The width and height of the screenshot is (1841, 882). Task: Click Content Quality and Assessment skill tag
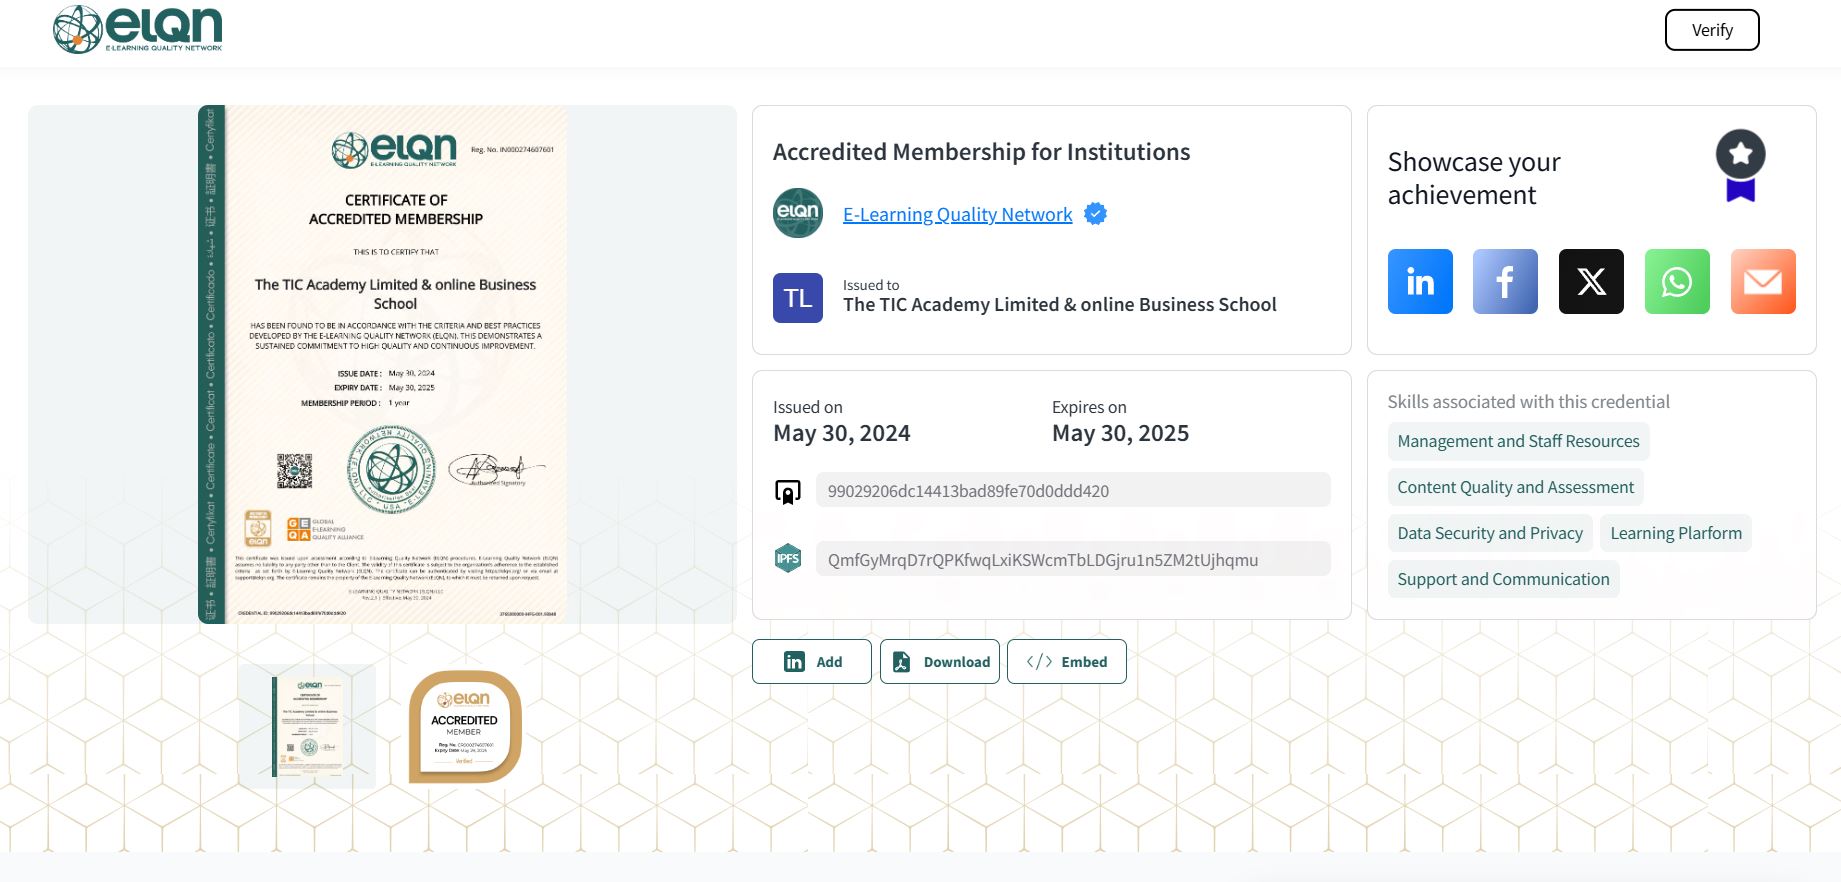(1515, 487)
